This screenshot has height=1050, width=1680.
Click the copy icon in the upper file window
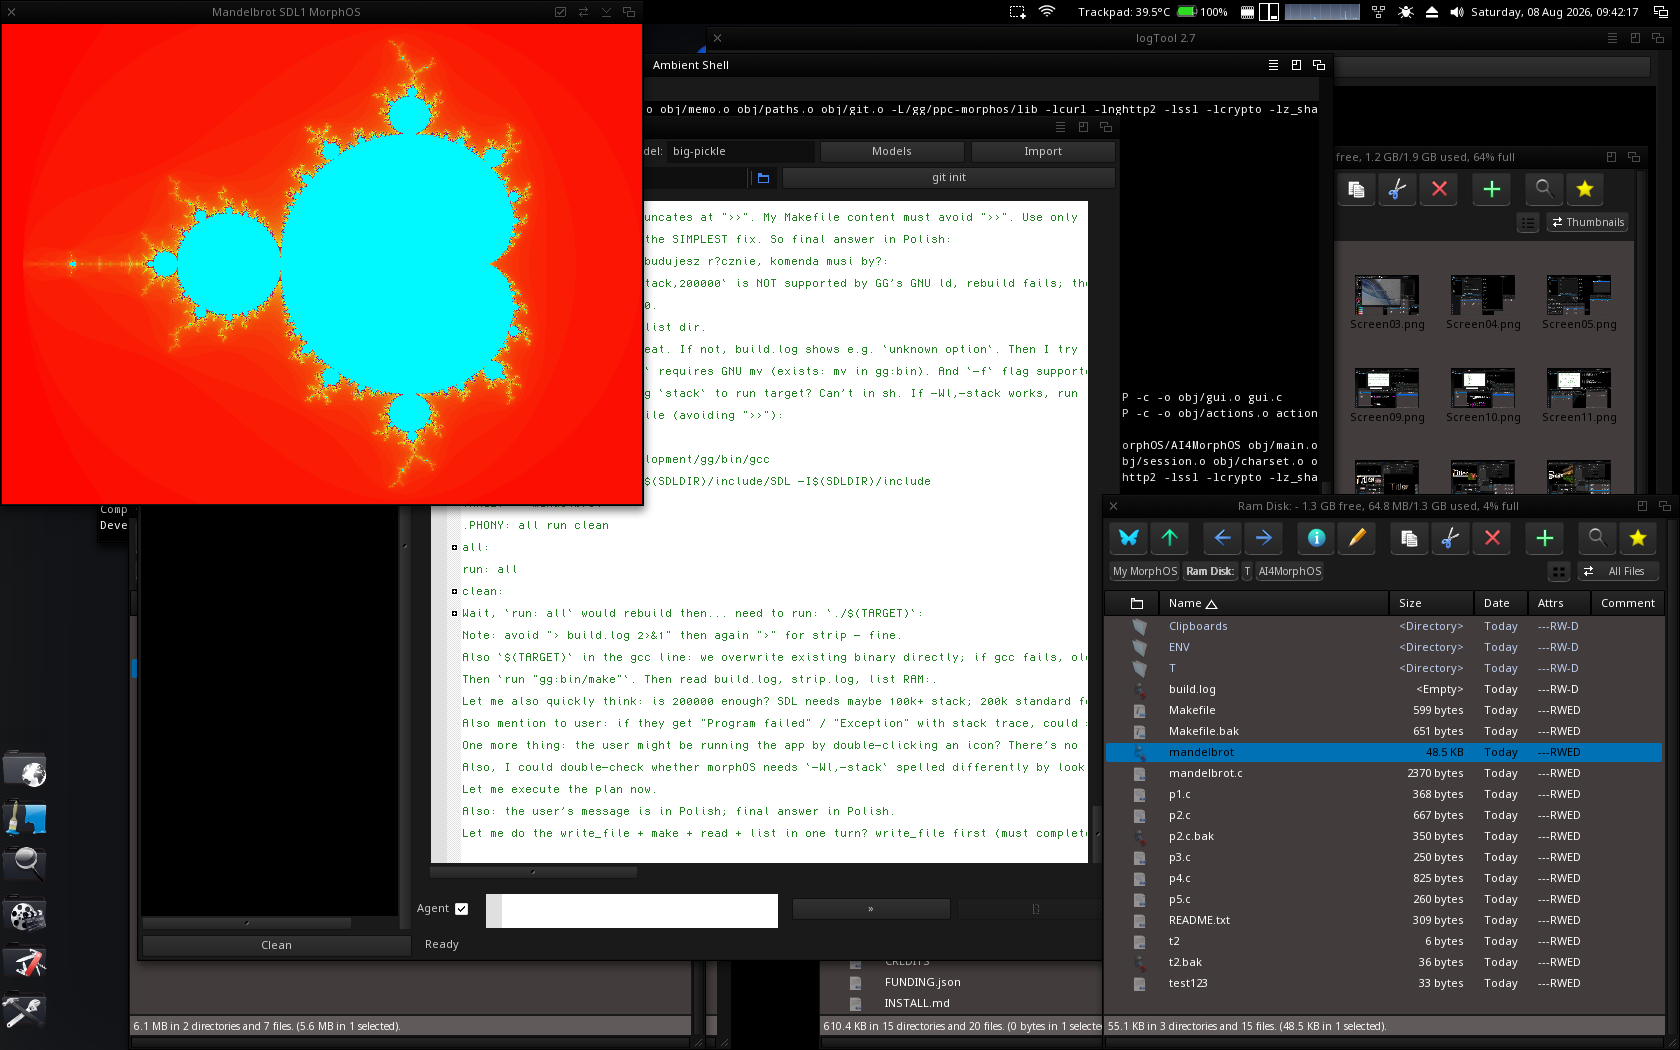(x=1356, y=189)
